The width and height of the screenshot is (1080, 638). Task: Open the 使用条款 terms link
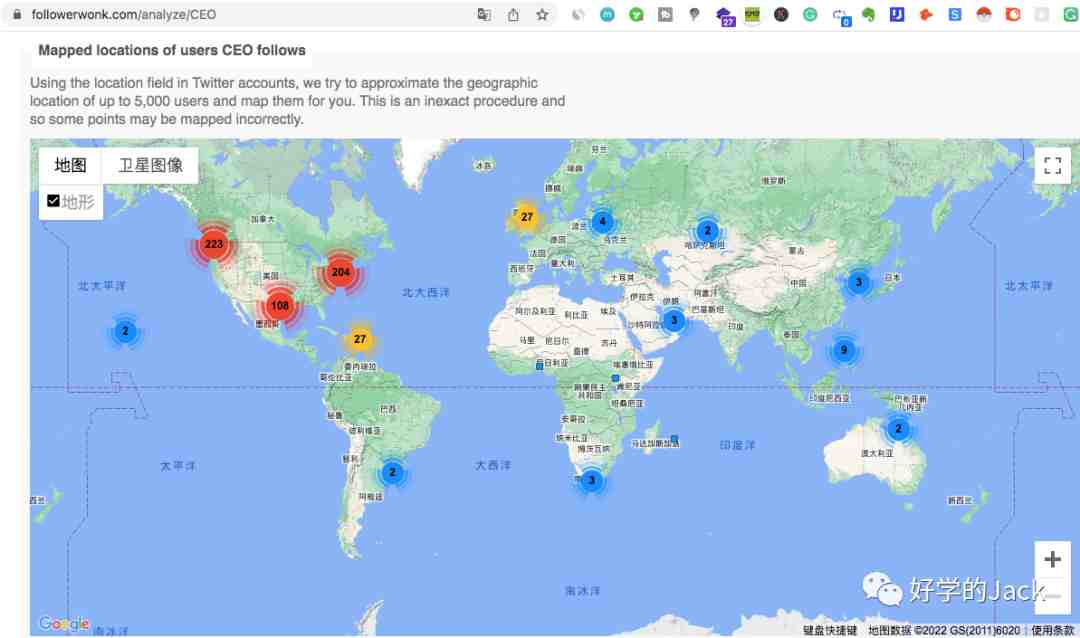click(x=1052, y=630)
